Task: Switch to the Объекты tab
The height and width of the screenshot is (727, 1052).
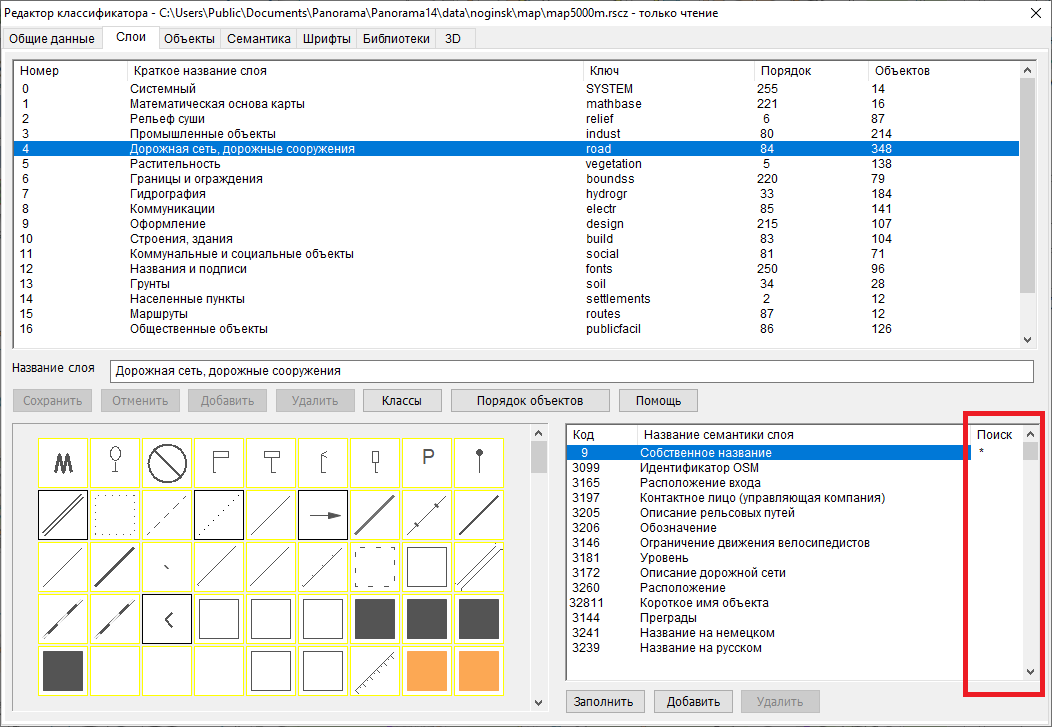Action: click(x=189, y=39)
